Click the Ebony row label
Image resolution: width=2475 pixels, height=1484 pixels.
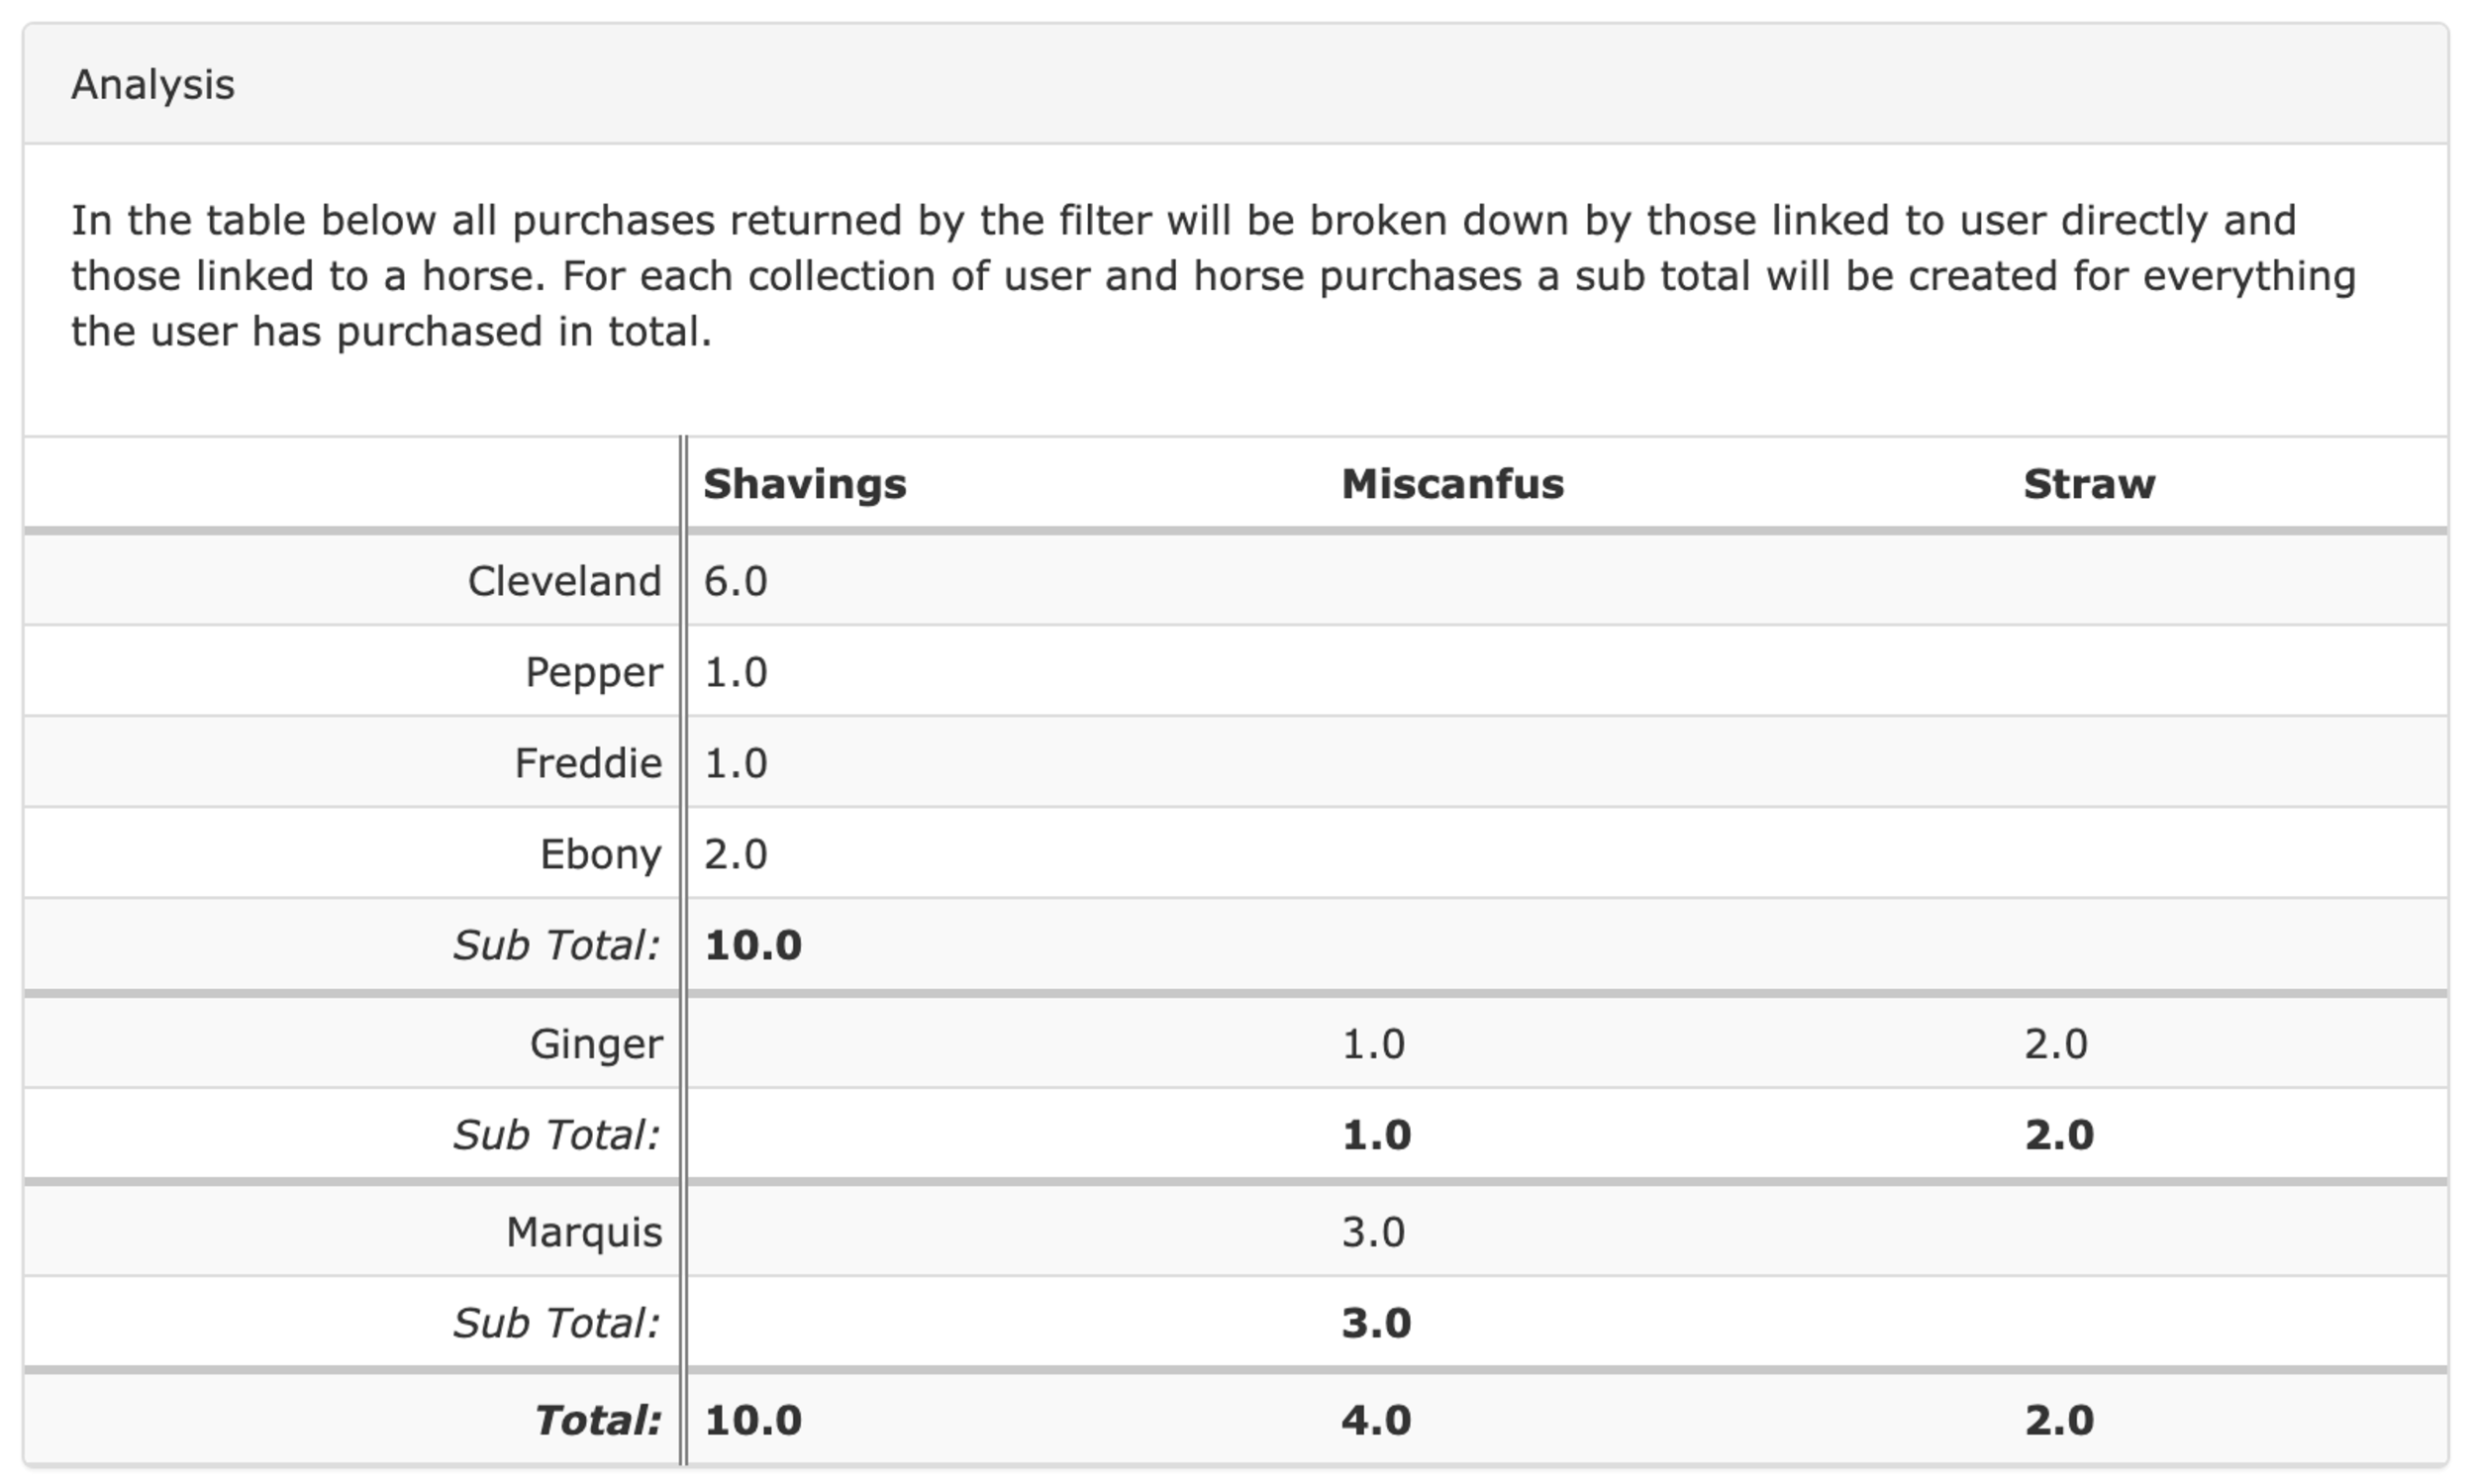pos(600,854)
